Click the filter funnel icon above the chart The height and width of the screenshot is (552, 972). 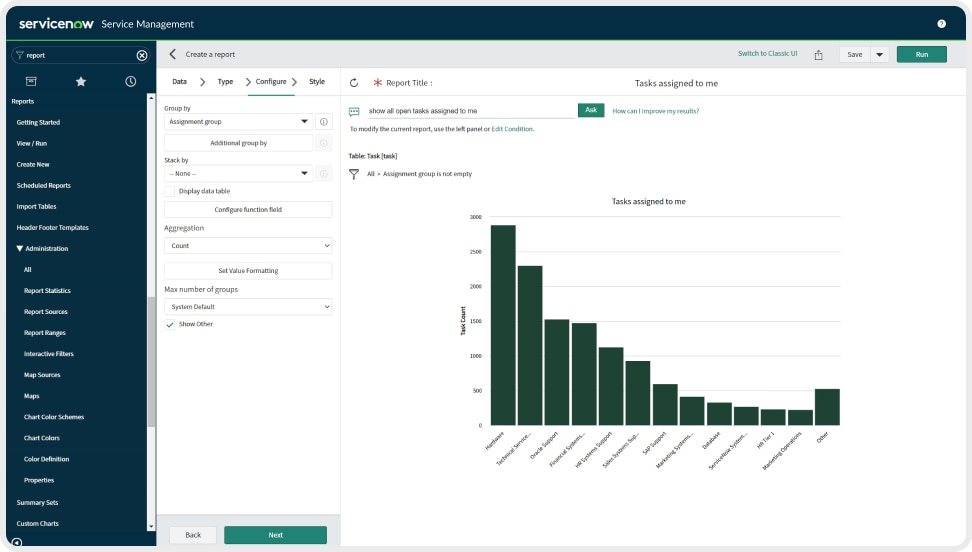point(354,174)
